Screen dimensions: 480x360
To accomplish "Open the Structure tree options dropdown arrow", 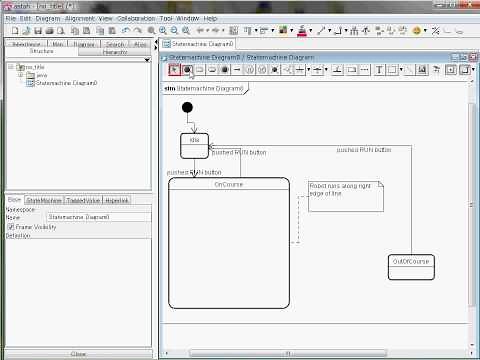I will [147, 60].
